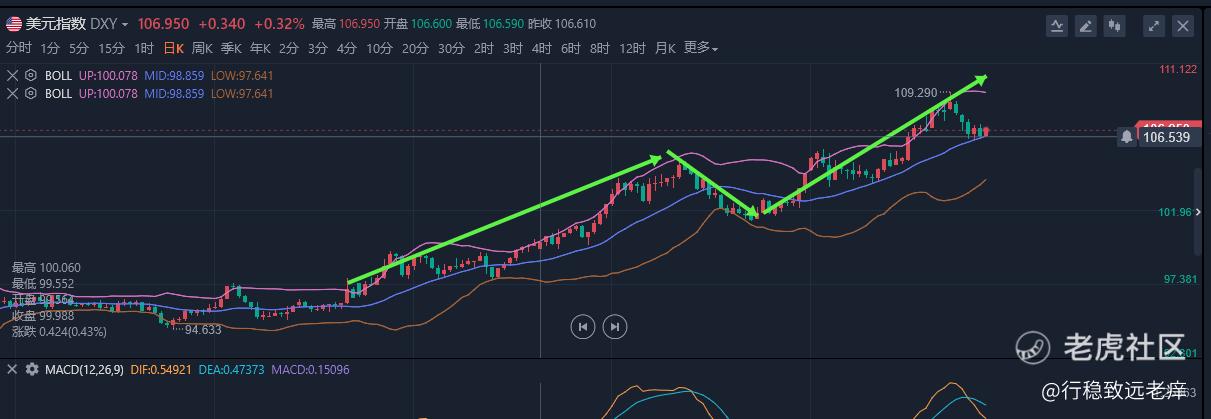Select the 日K daily timeframe

pyautogui.click(x=174, y=47)
